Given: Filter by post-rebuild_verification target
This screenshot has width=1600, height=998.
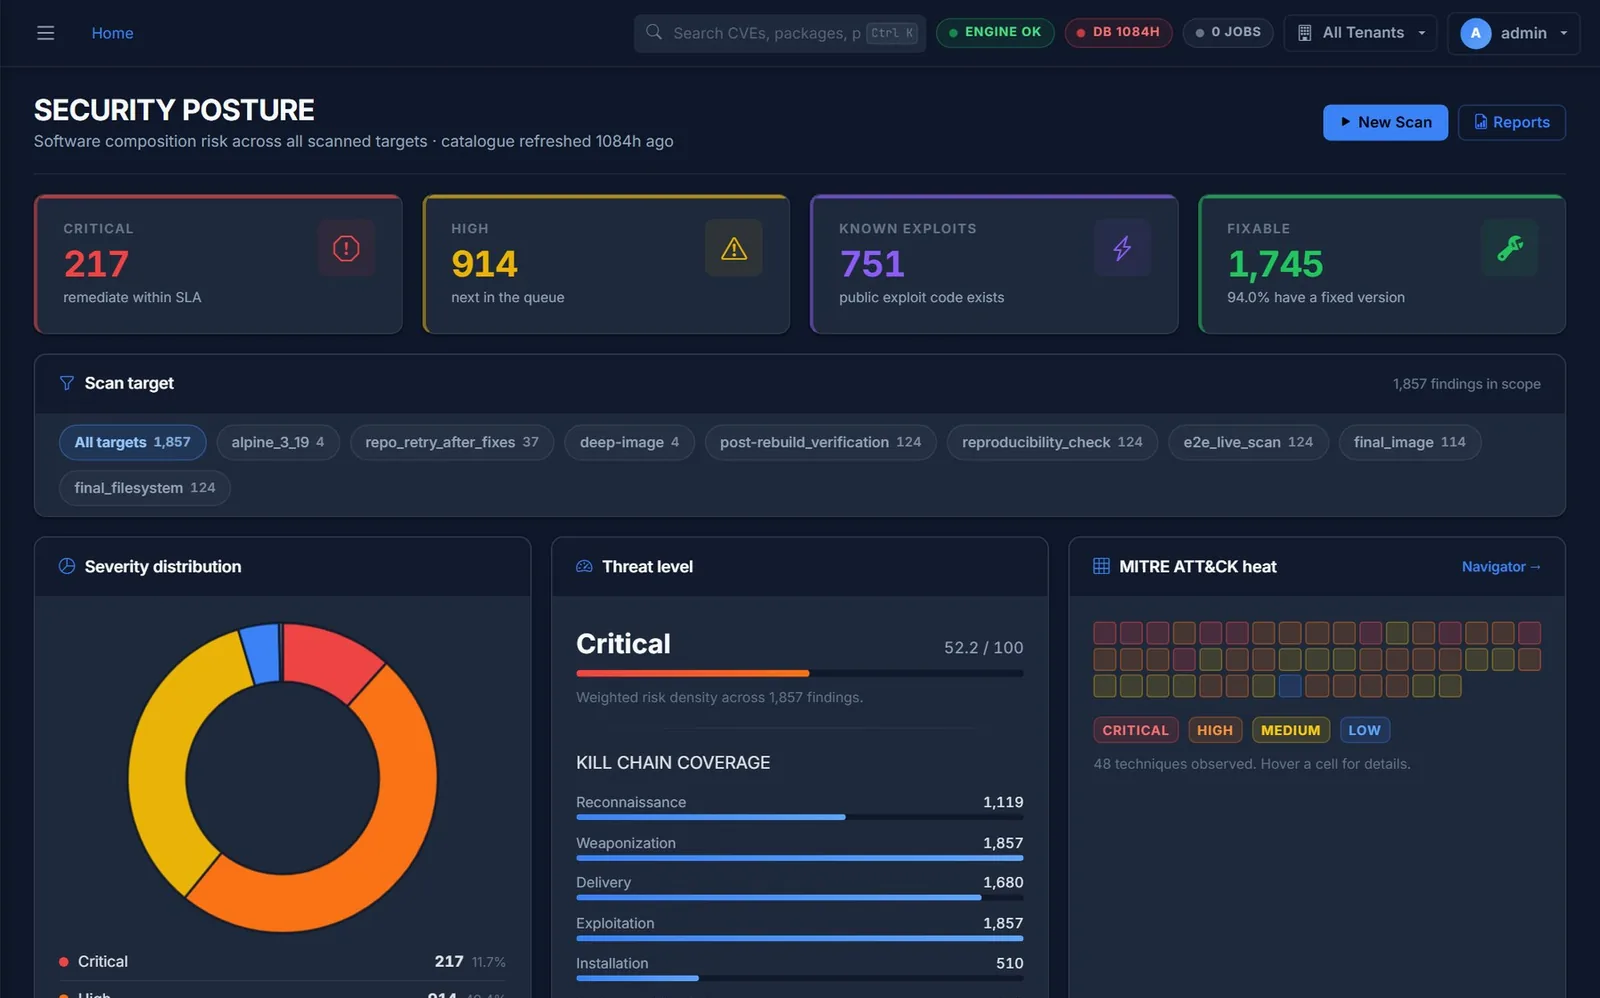Looking at the screenshot, I should coord(820,442).
